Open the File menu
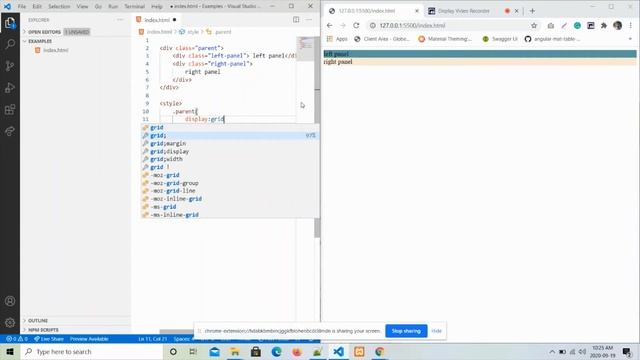 coord(22,7)
